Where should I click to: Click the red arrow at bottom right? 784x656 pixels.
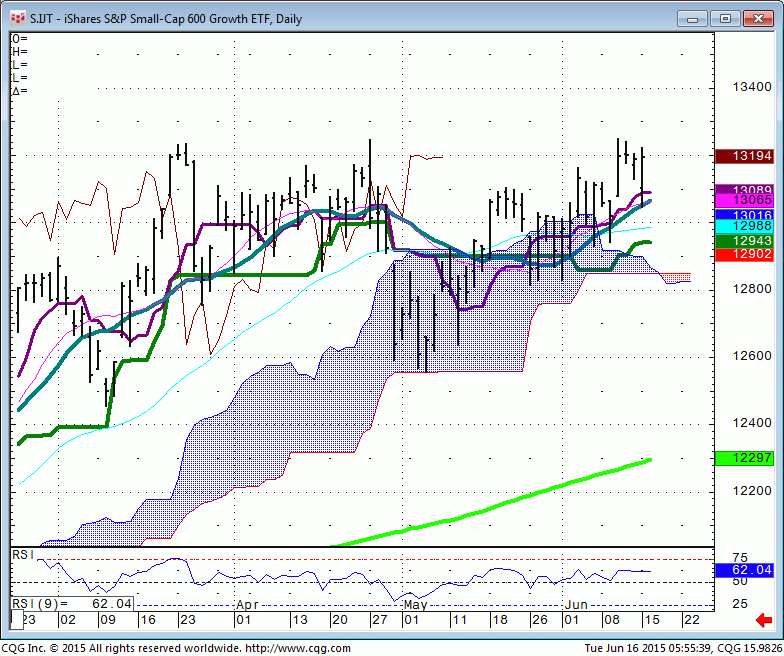point(764,620)
